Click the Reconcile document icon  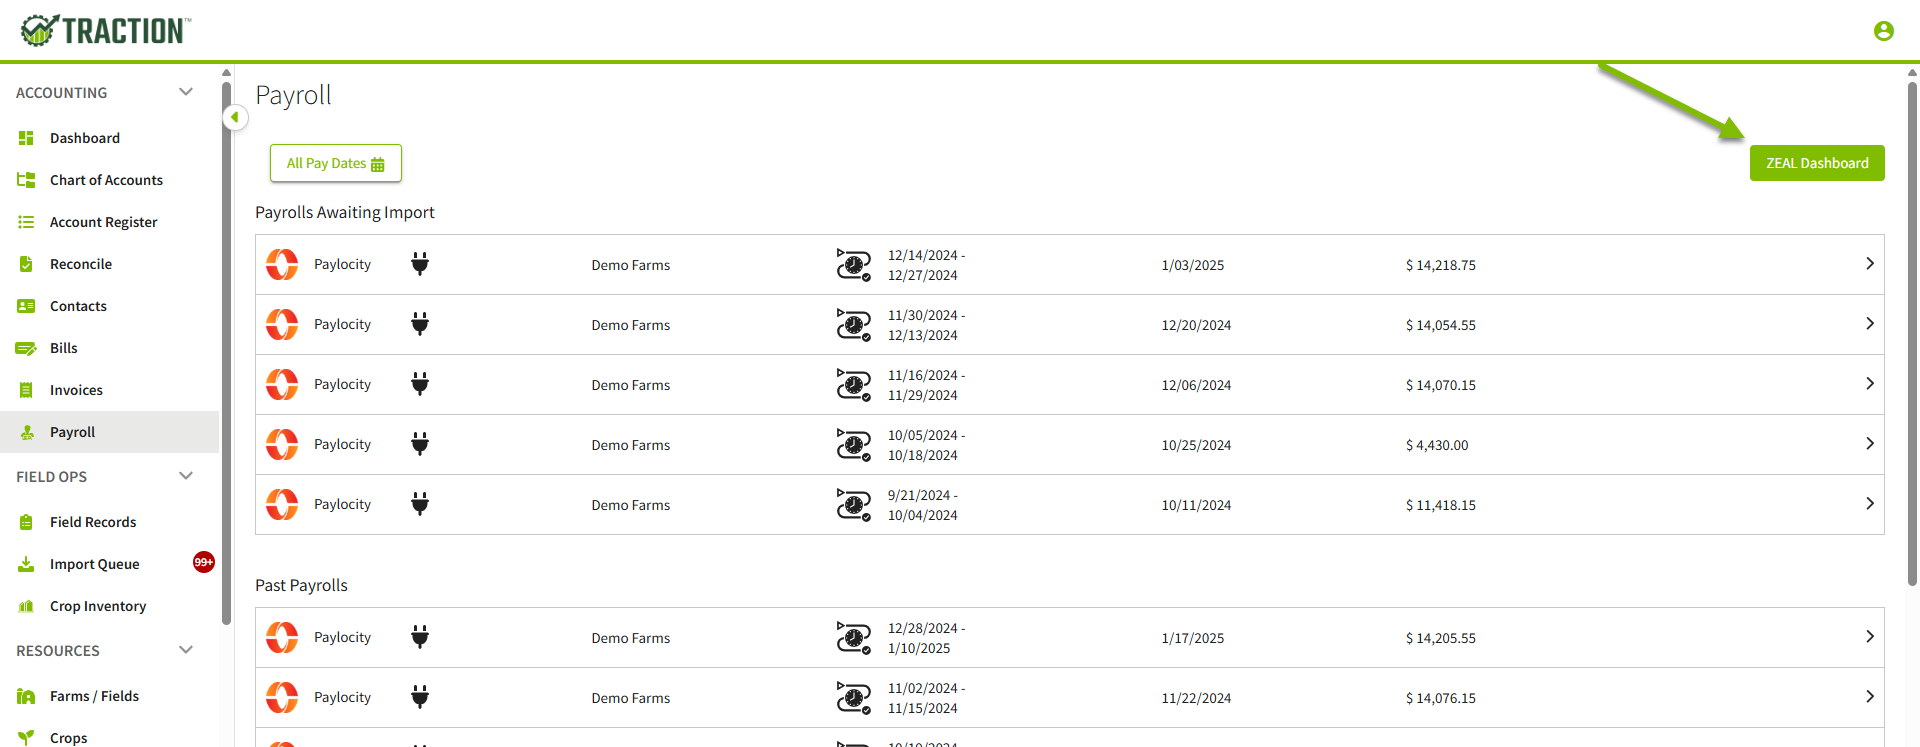click(x=26, y=264)
